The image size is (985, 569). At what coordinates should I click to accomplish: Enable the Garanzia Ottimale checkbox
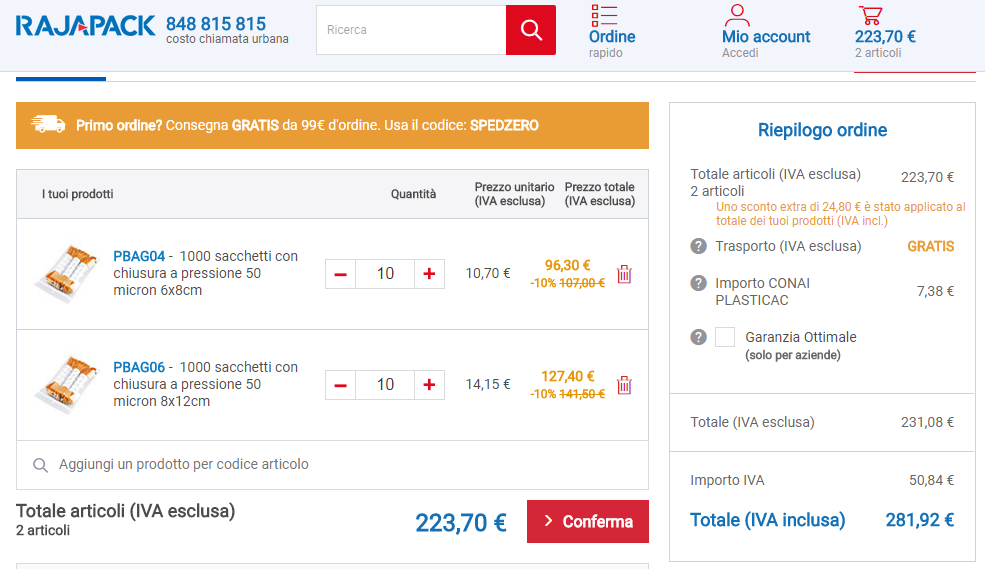pyautogui.click(x=725, y=337)
